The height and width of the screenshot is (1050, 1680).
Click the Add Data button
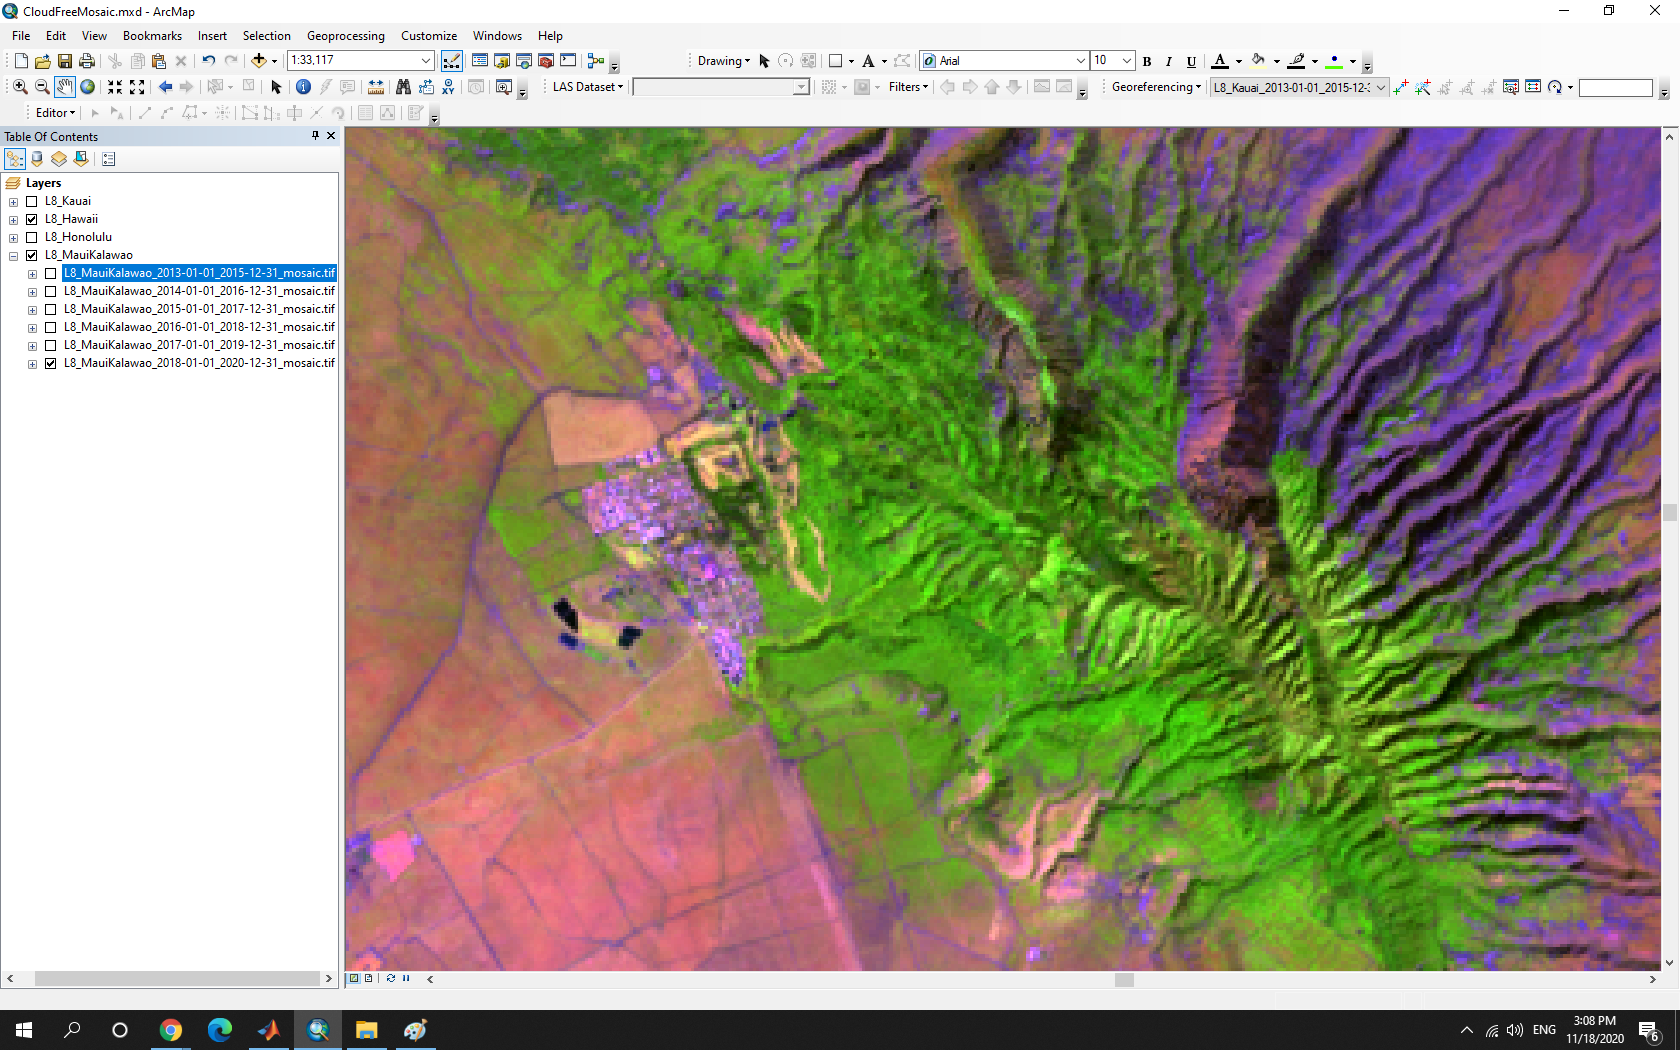[x=258, y=61]
